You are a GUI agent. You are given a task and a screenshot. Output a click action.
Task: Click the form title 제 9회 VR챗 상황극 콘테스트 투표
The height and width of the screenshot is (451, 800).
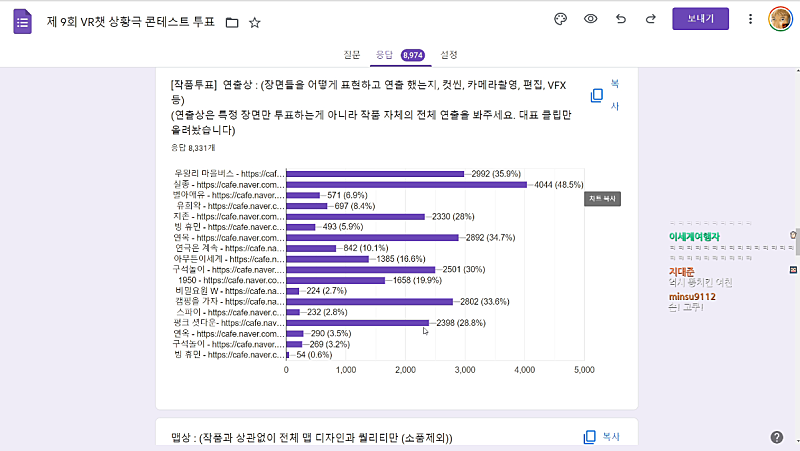131,22
